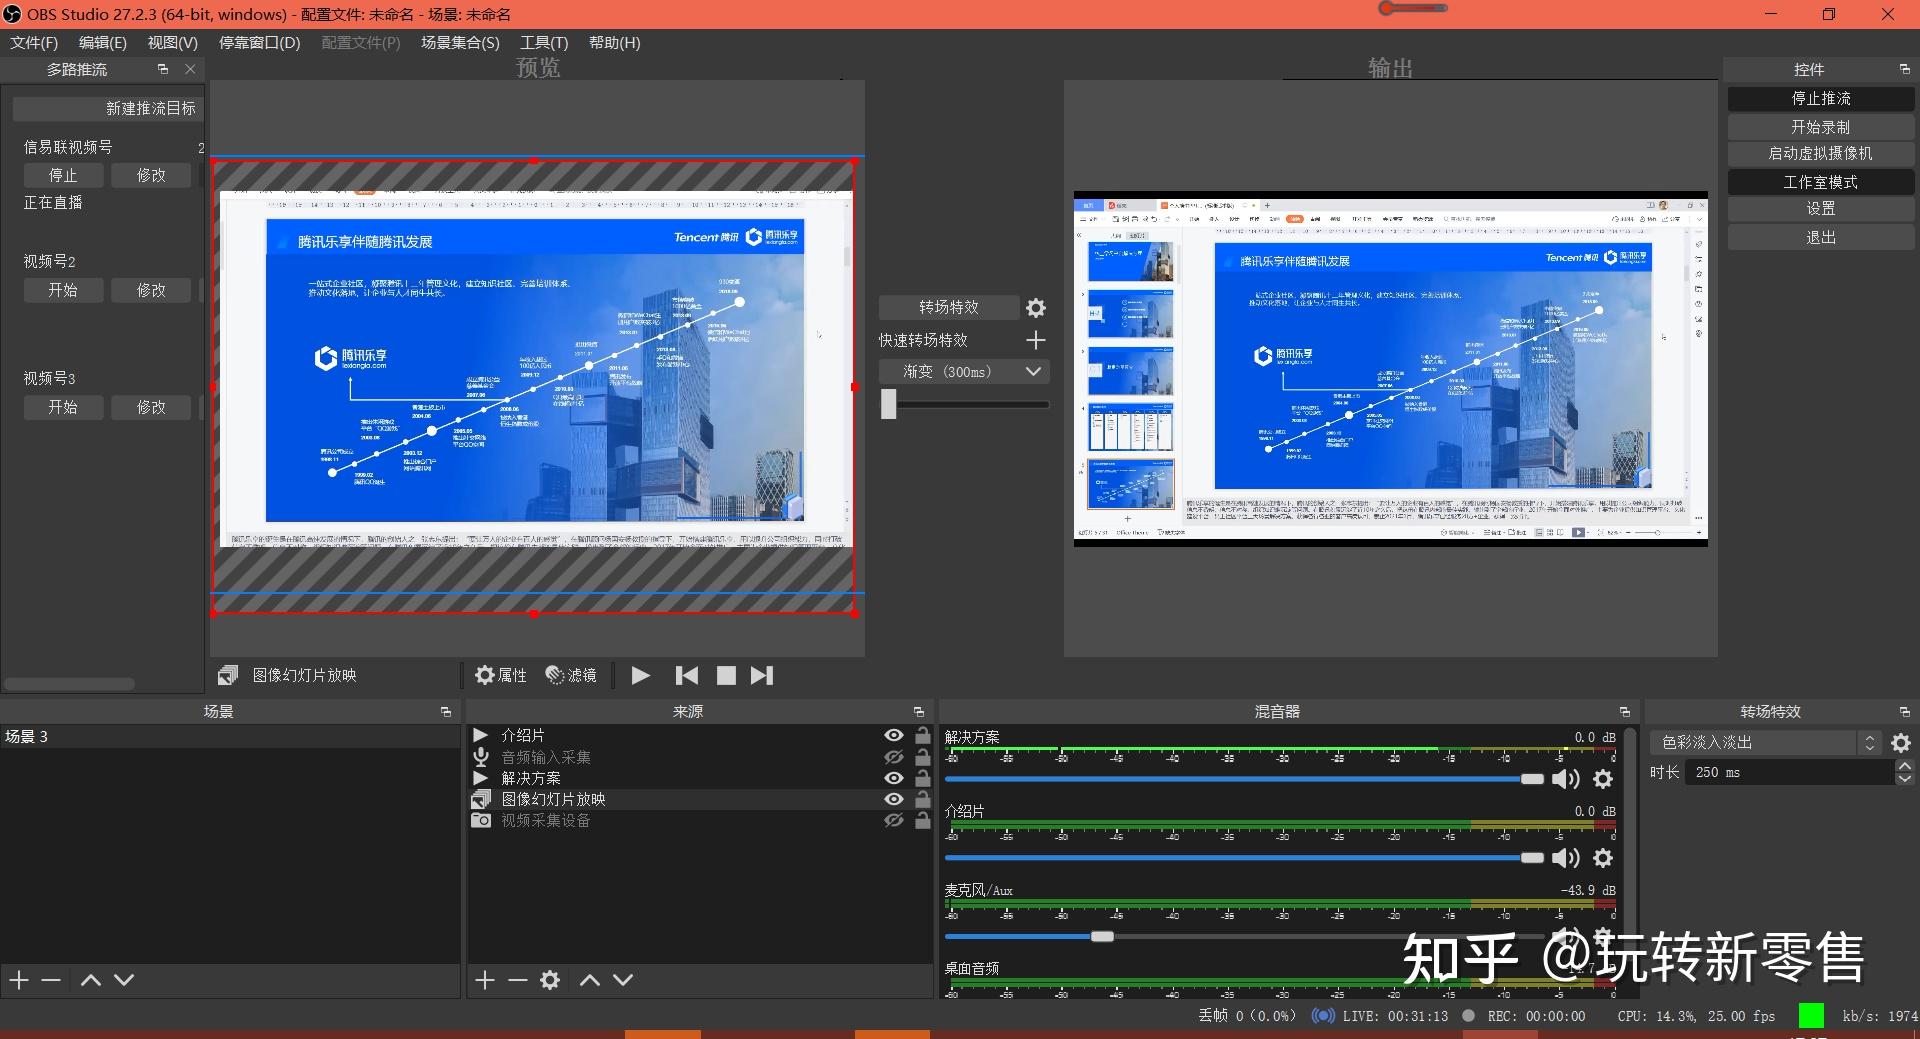
Task: Open the 文件(F) menu
Action: pyautogui.click(x=34, y=42)
